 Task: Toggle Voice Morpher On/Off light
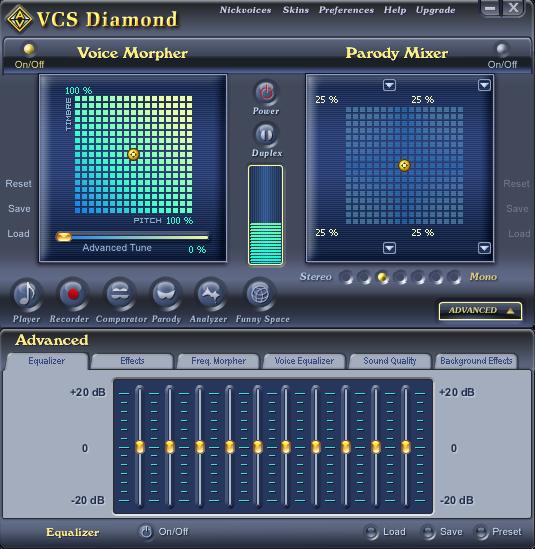pyautogui.click(x=29, y=49)
